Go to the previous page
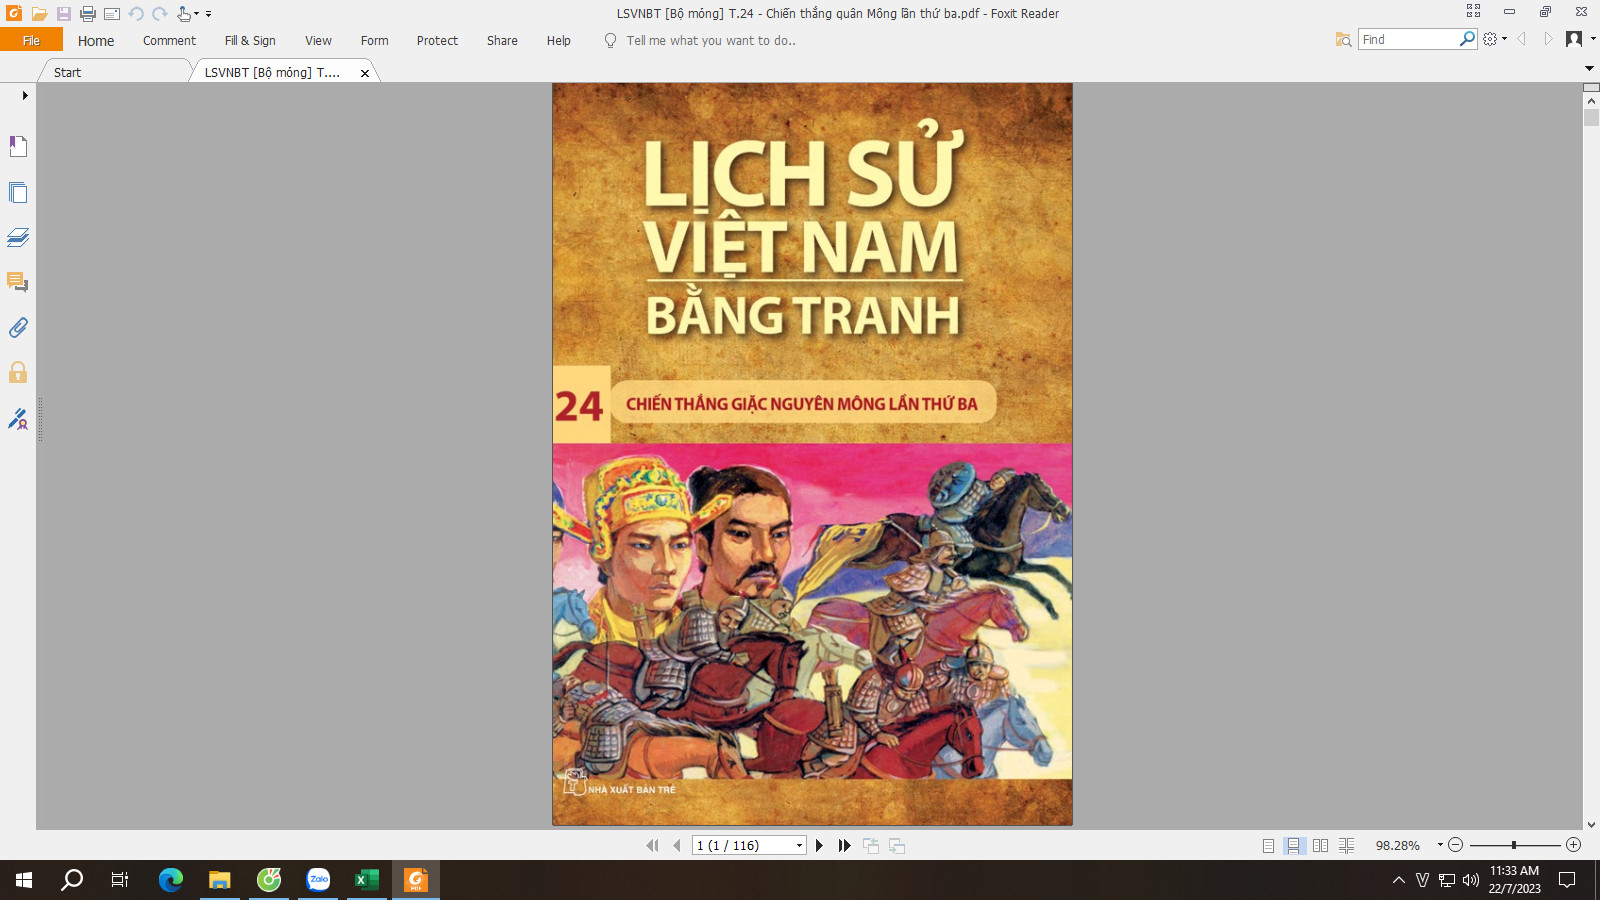The image size is (1600, 900). point(677,845)
